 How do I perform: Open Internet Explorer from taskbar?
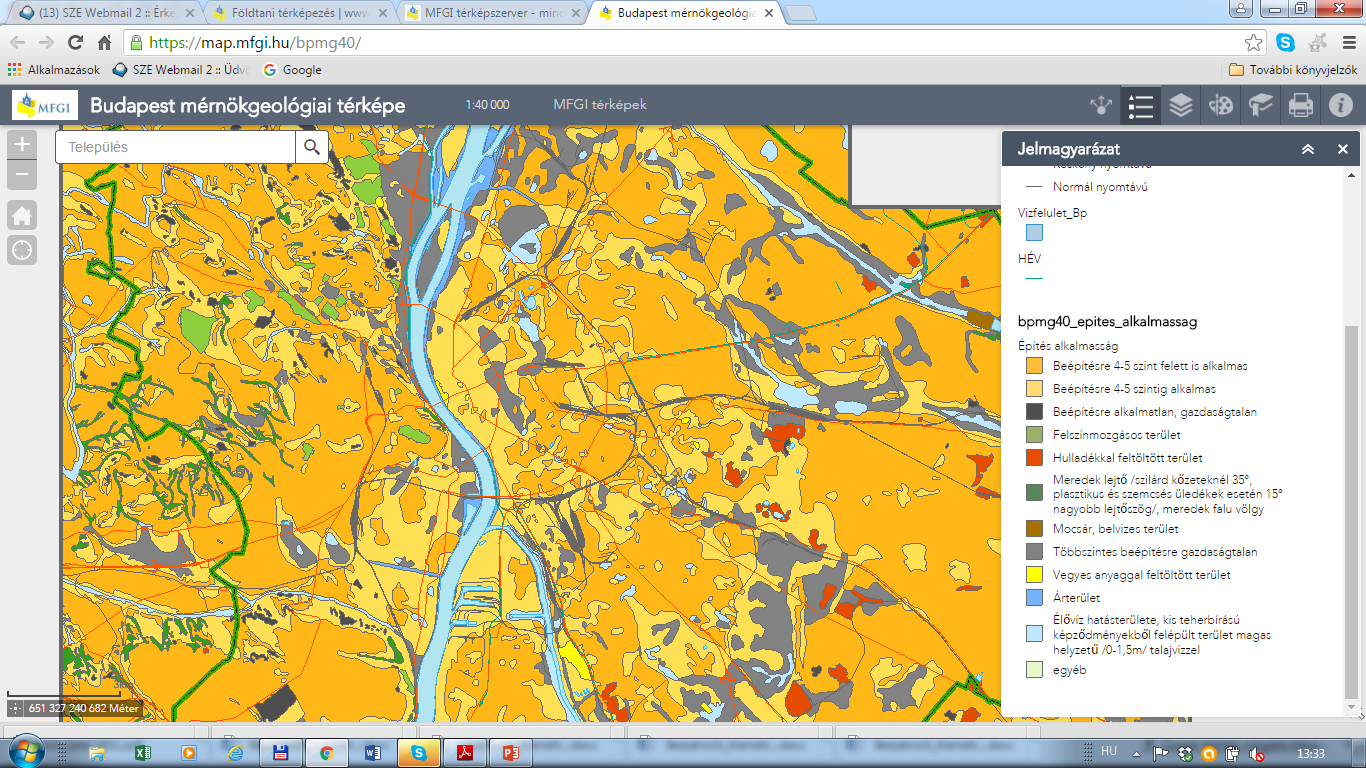tap(236, 752)
